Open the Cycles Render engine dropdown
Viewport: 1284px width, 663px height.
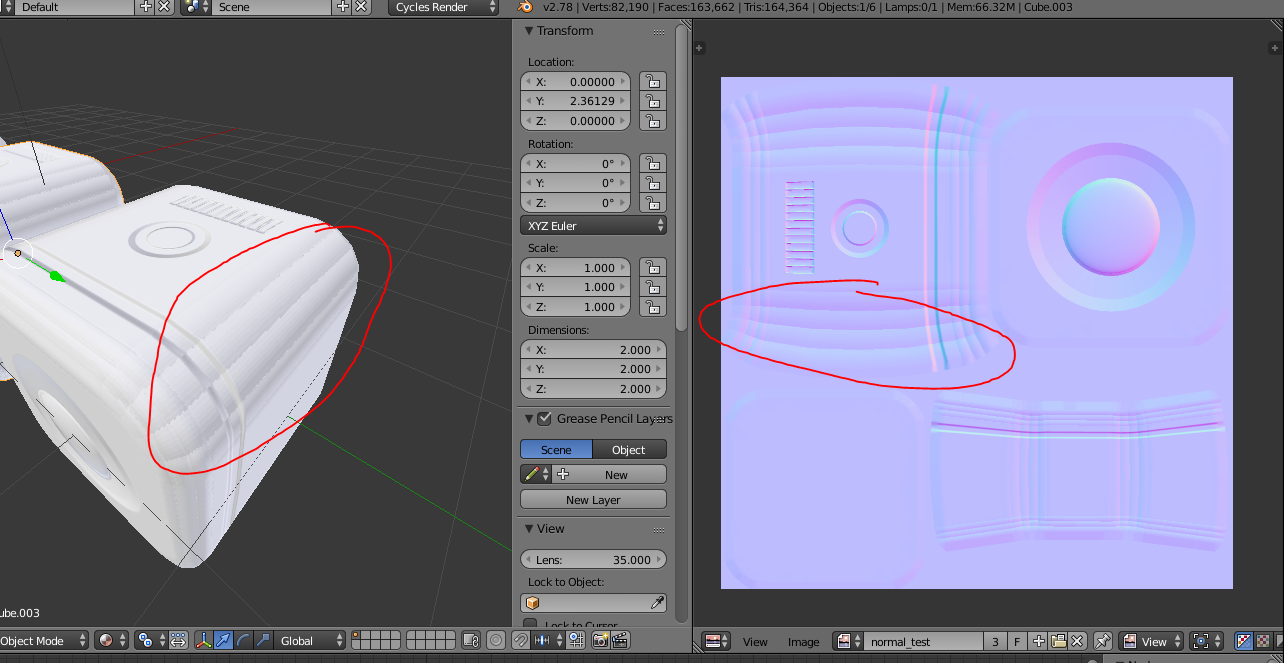tap(443, 7)
